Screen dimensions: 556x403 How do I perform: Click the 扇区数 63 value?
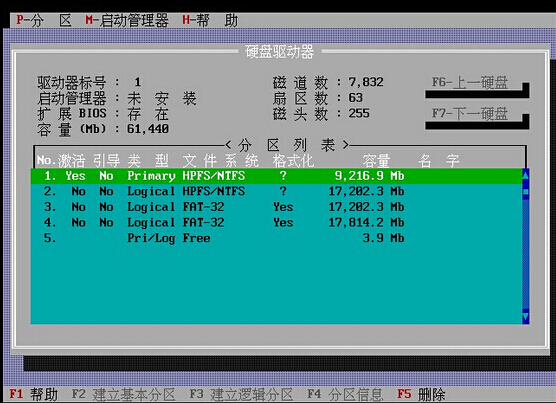pyautogui.click(x=355, y=98)
